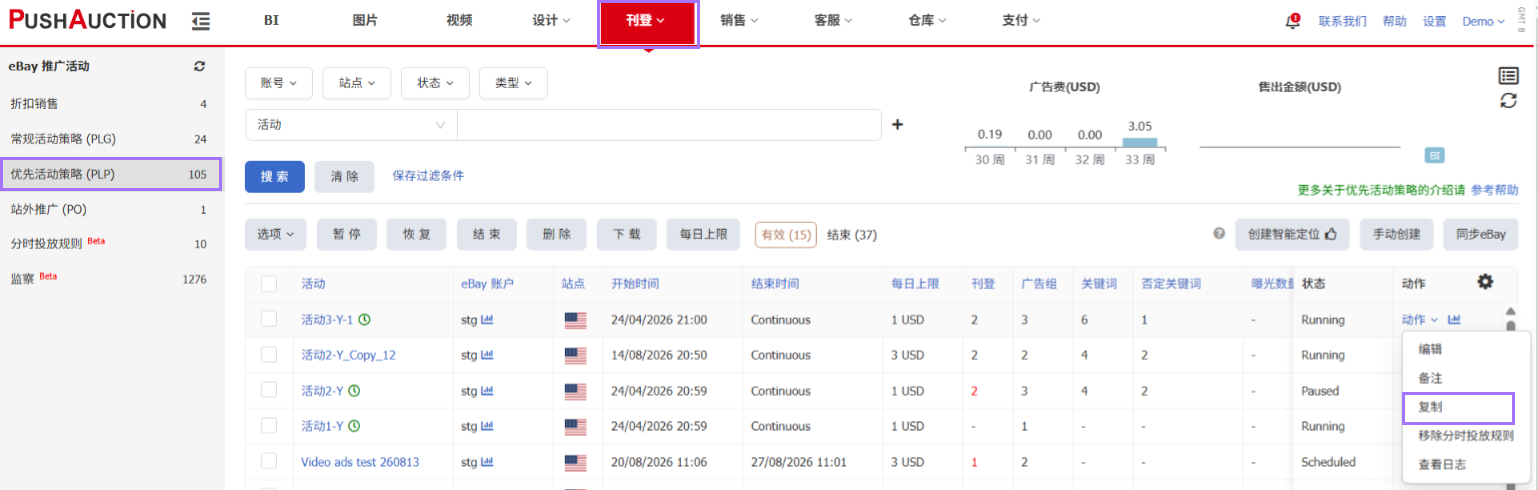This screenshot has width=1538, height=490.
Task: Go to the BI navigation item
Action: click(271, 20)
